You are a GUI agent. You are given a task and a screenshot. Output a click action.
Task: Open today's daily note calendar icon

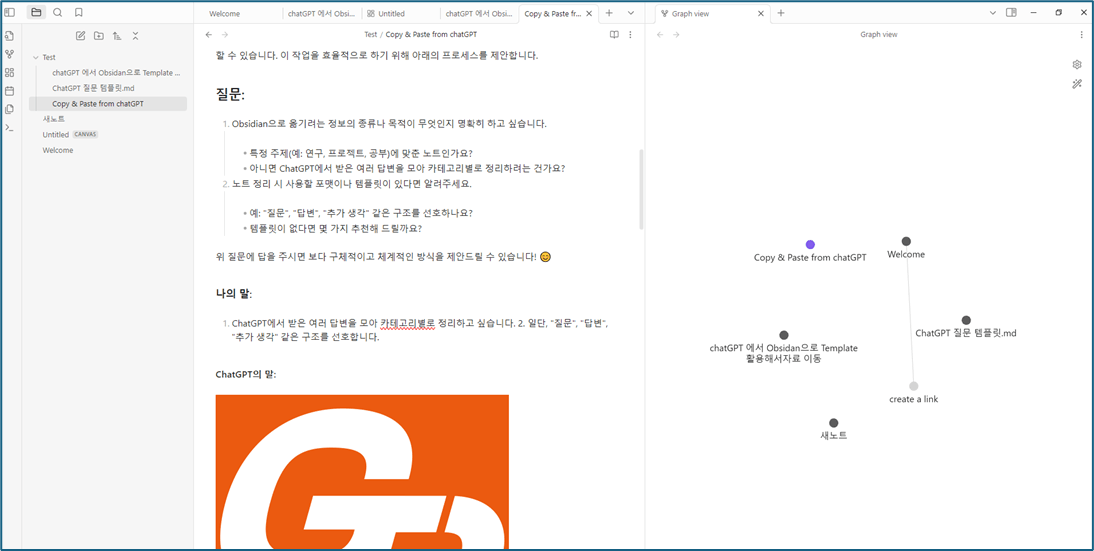tap(10, 91)
